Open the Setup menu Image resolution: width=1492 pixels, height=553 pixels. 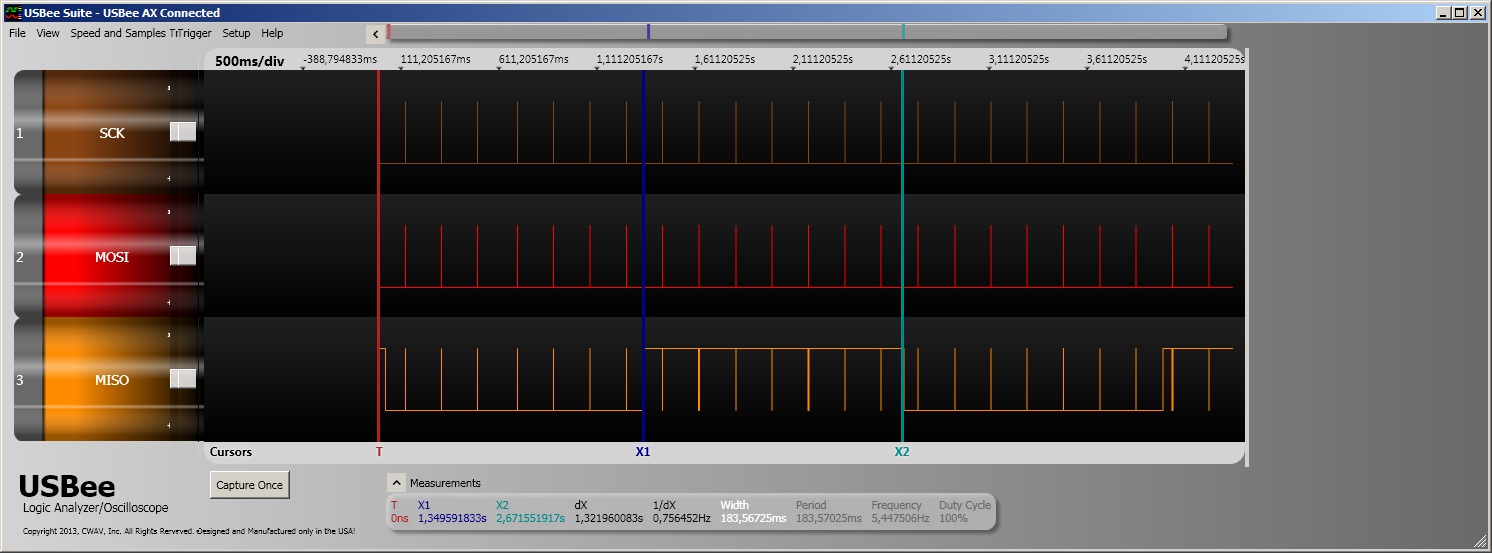pos(236,33)
